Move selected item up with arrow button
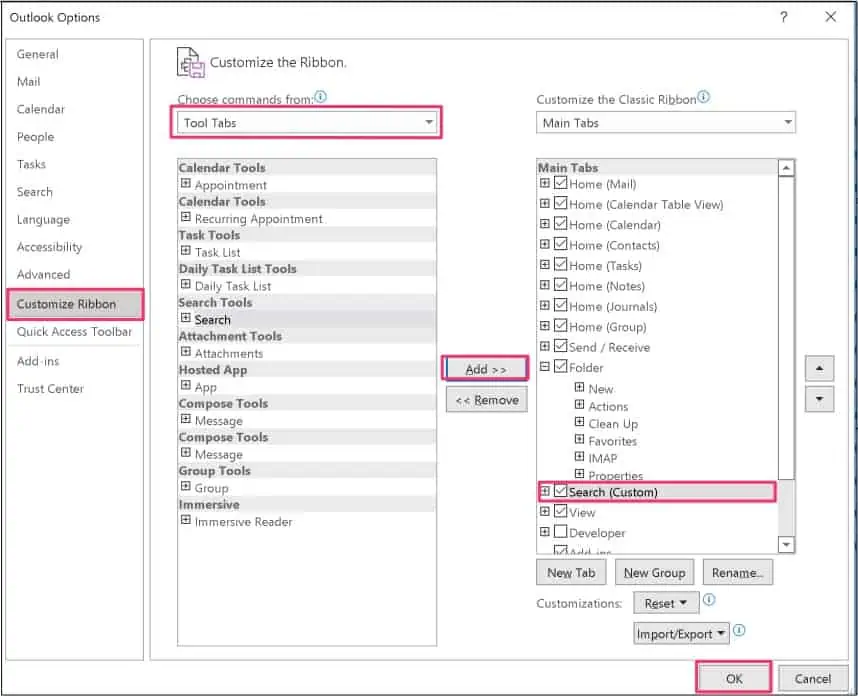This screenshot has height=696, width=858. (x=819, y=369)
